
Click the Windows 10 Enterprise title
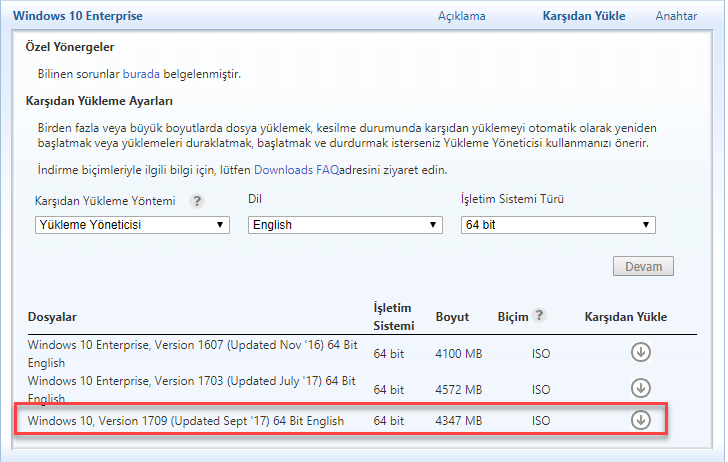pos(77,16)
